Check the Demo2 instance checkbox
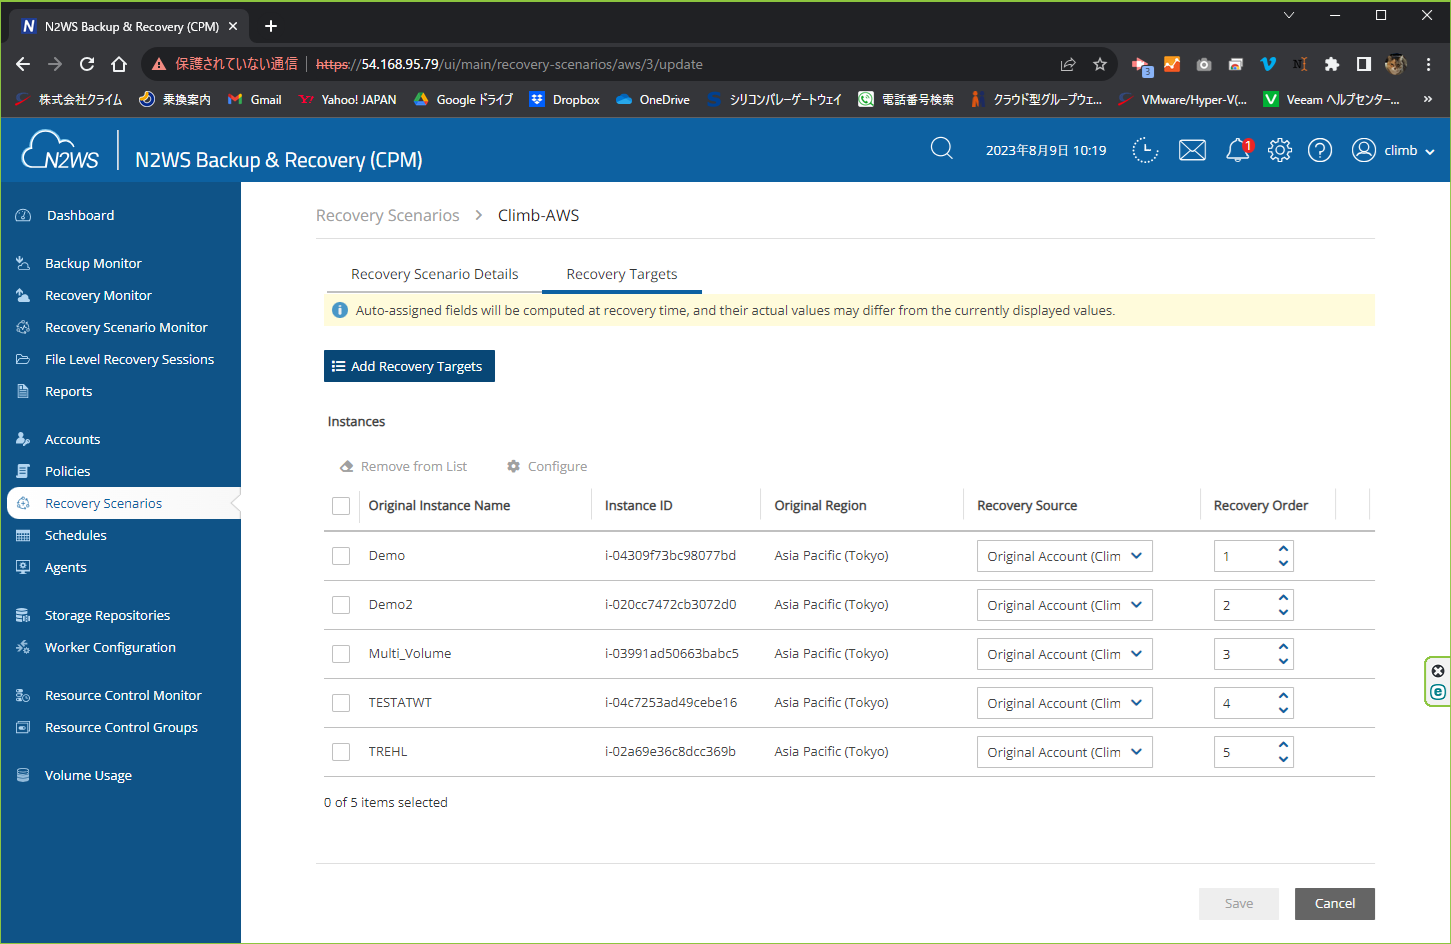 click(x=341, y=605)
